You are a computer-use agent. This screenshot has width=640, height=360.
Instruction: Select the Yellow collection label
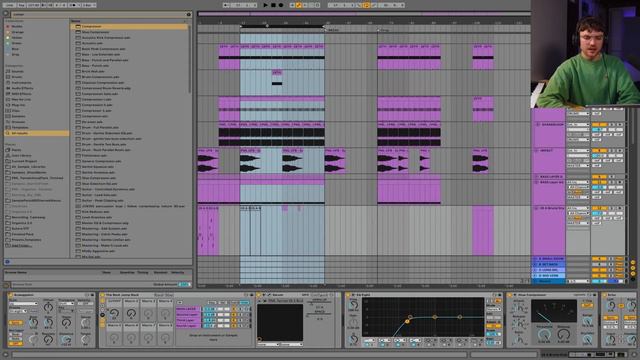tap(17, 38)
